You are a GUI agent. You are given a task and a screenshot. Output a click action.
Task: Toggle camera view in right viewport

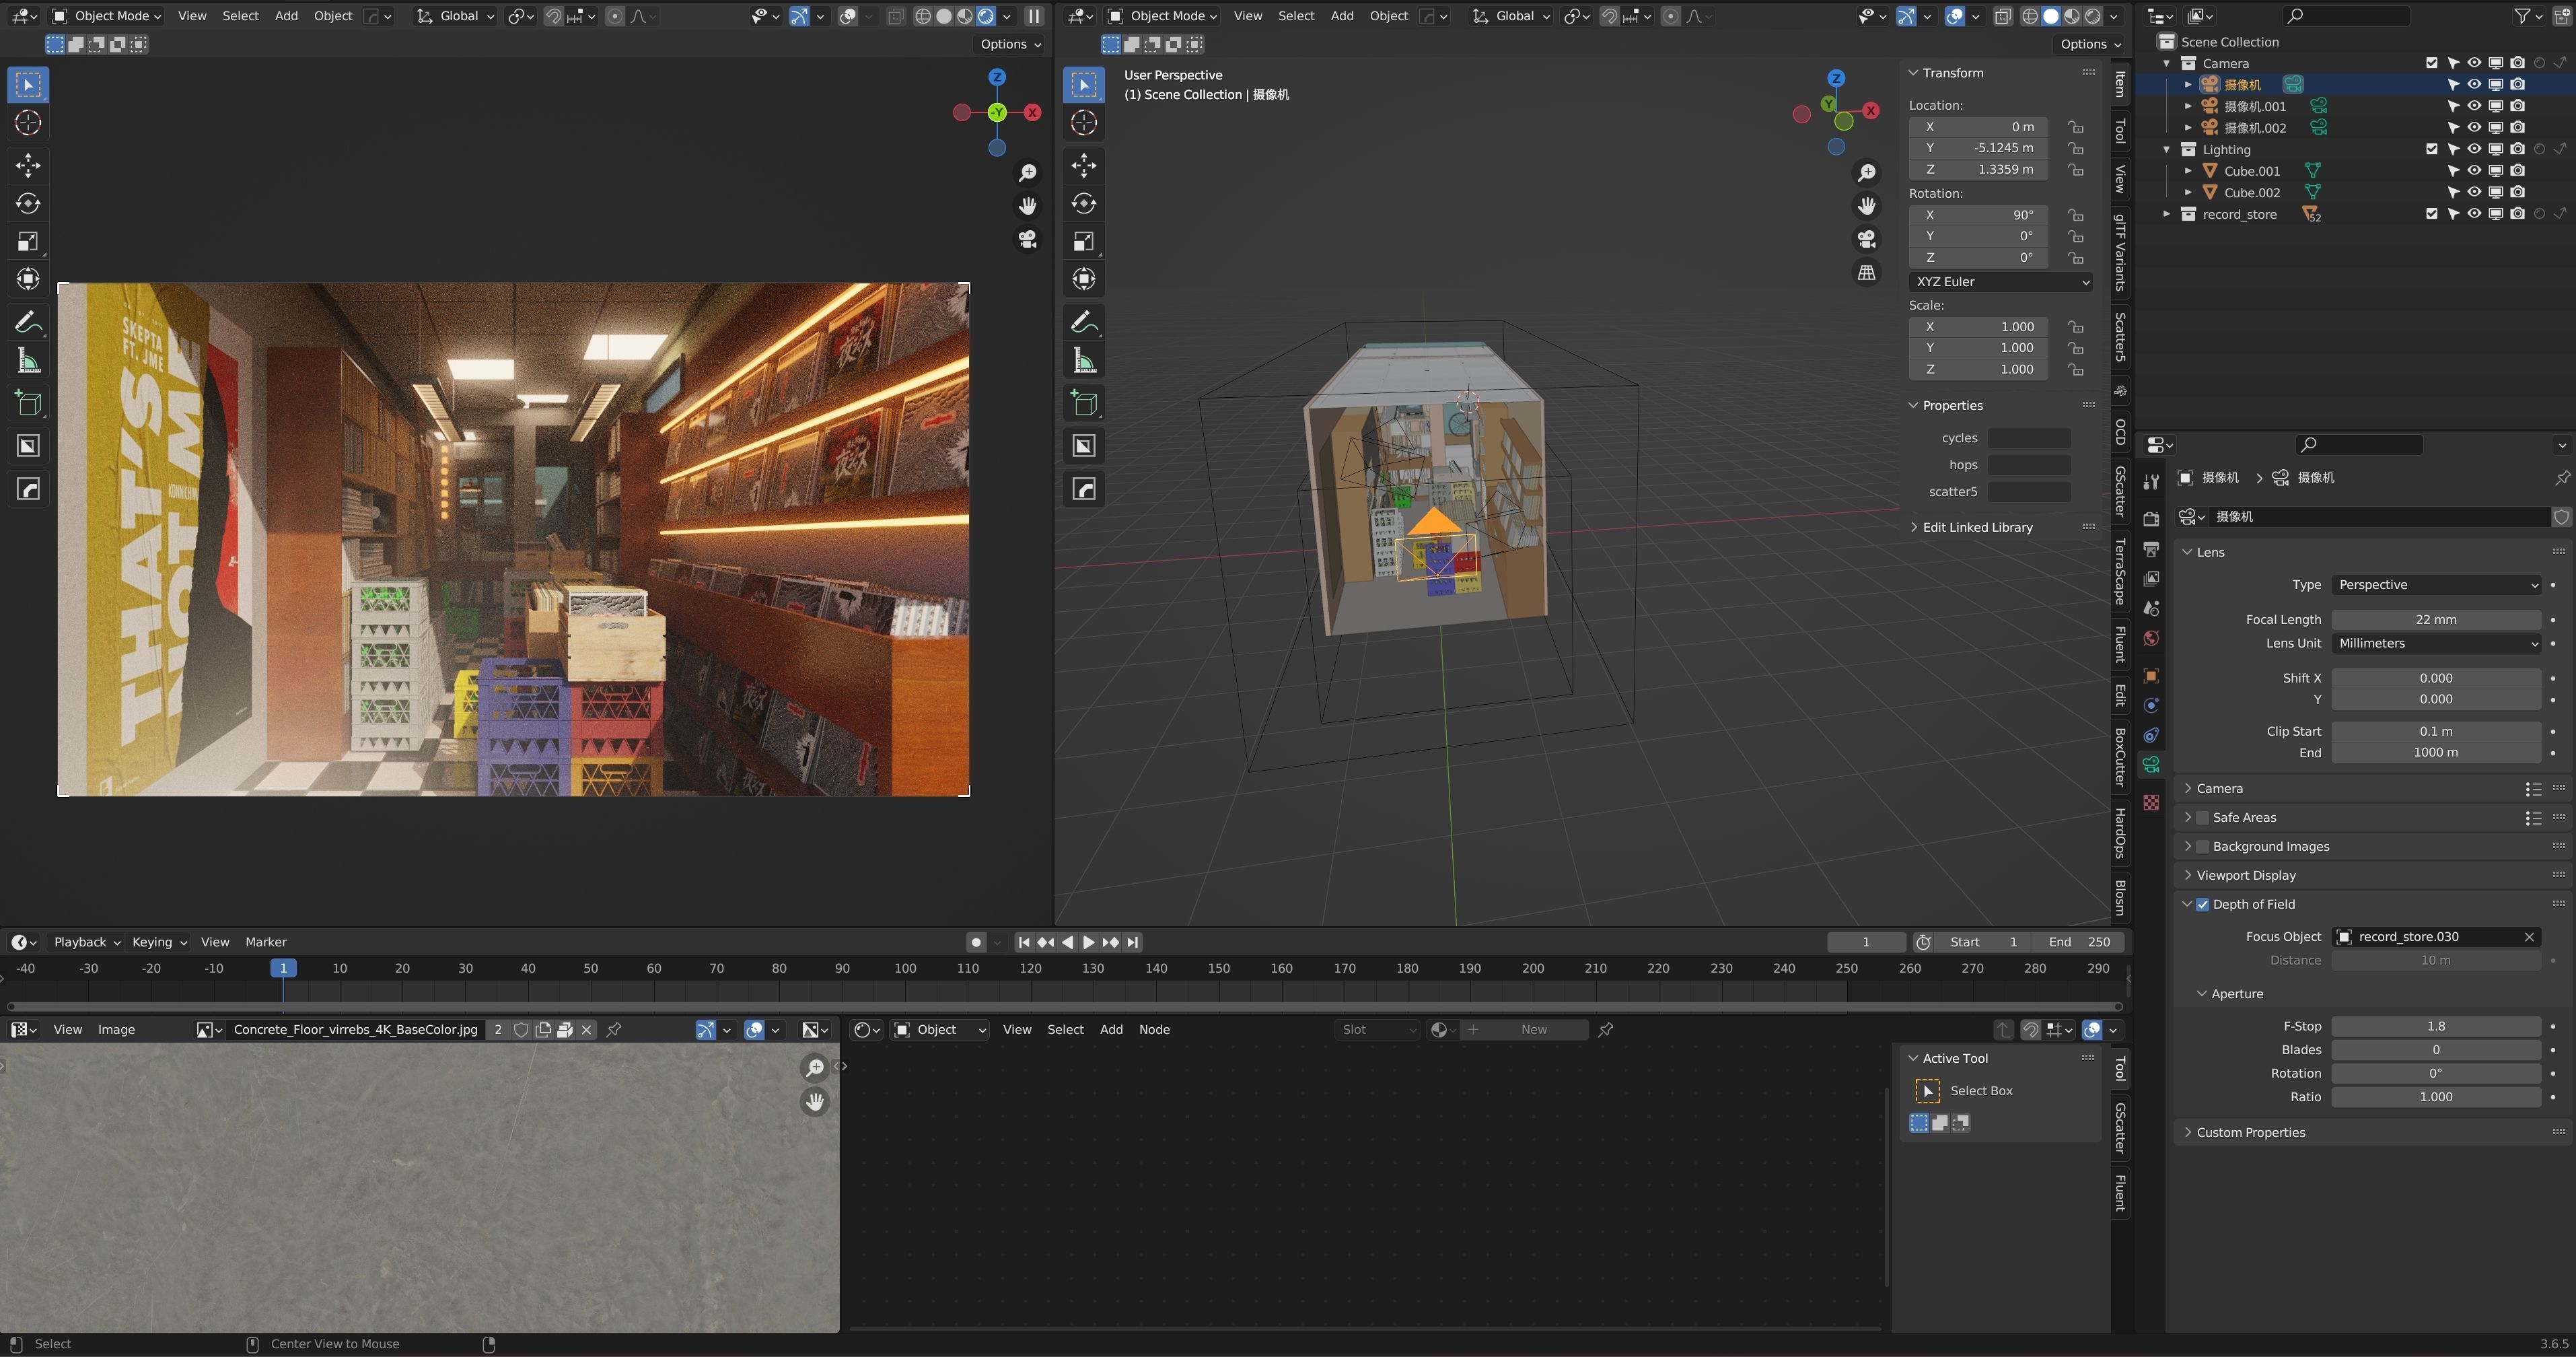1866,239
